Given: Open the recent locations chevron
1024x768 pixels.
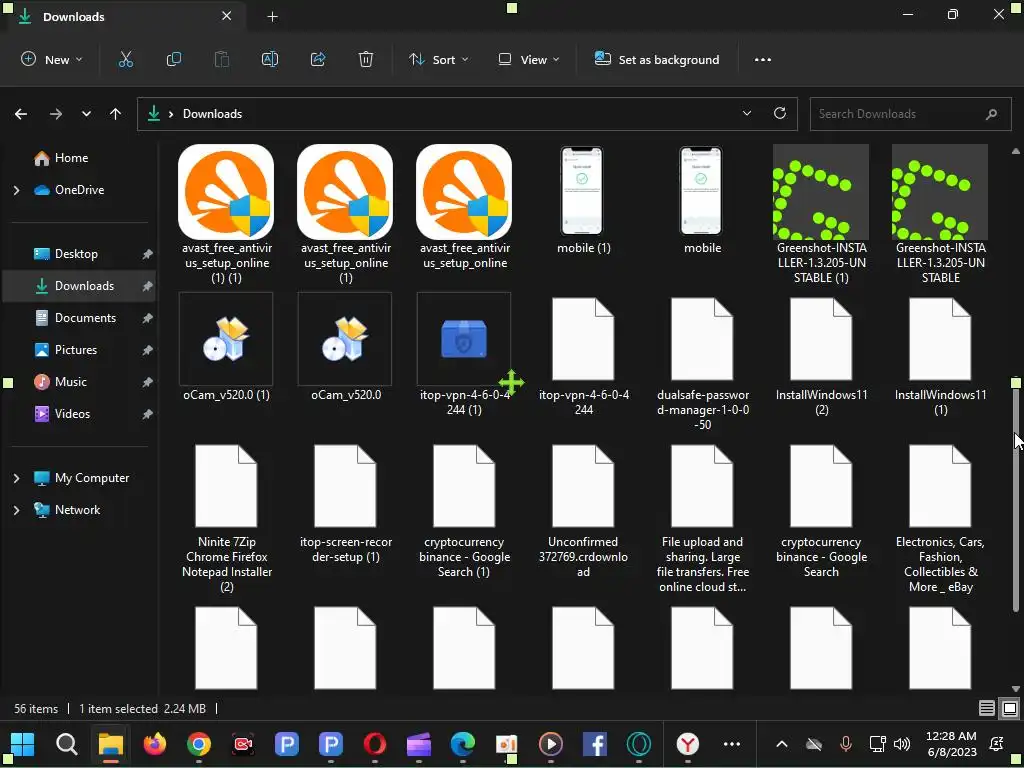Looking at the screenshot, I should 86,114.
